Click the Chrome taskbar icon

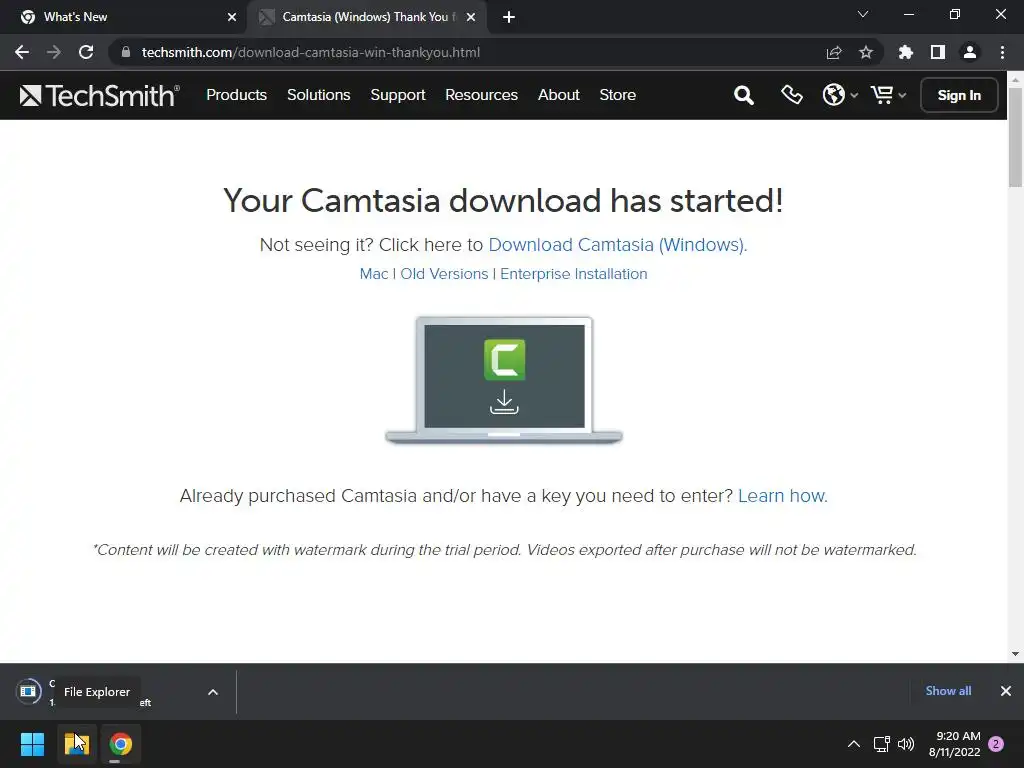click(120, 744)
